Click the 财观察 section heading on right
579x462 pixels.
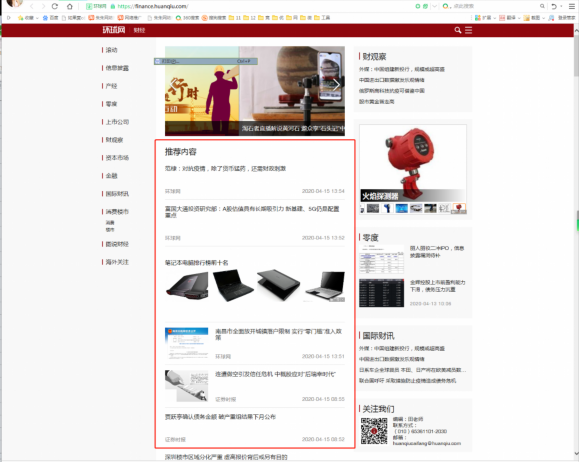(x=374, y=57)
